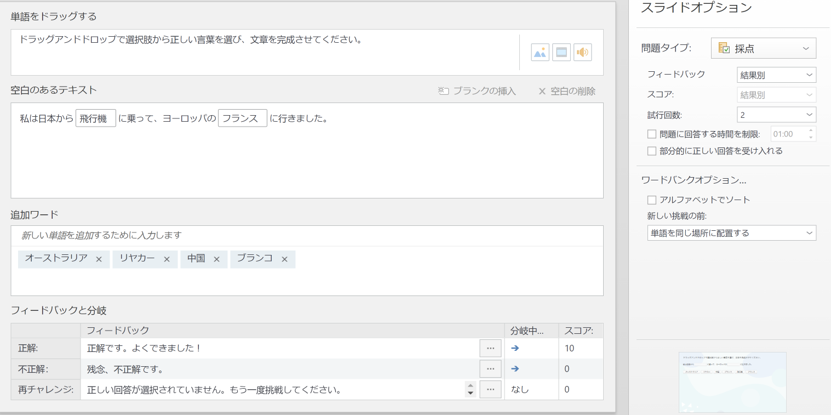Toggle 部分的に正しい回答を受け入れる checkbox
Screen dimensions: 831x415
point(652,152)
